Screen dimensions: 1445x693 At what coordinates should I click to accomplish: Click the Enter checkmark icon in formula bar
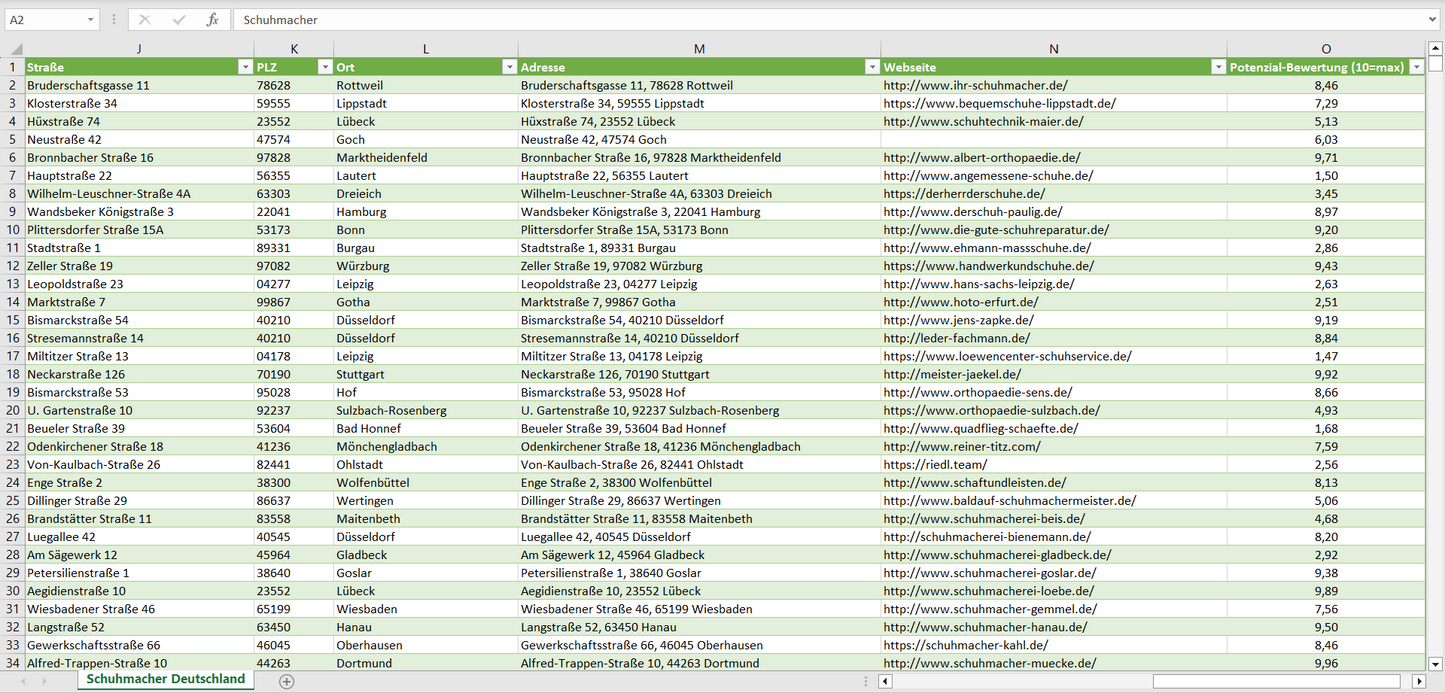tap(179, 20)
